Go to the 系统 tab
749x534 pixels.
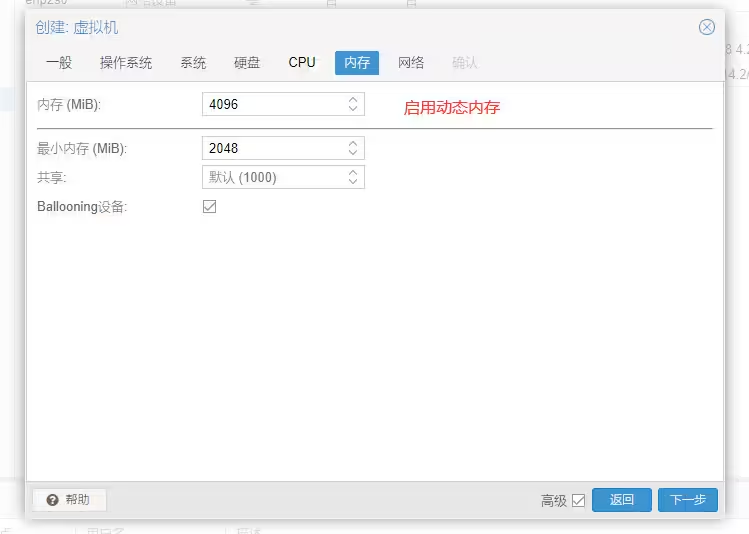pyautogui.click(x=193, y=63)
